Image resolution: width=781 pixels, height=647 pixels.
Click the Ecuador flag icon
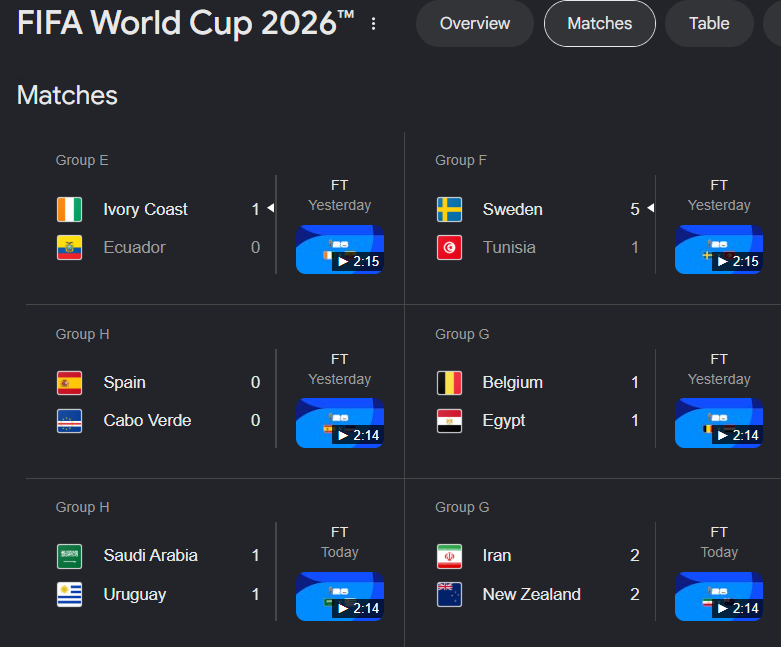point(69,248)
